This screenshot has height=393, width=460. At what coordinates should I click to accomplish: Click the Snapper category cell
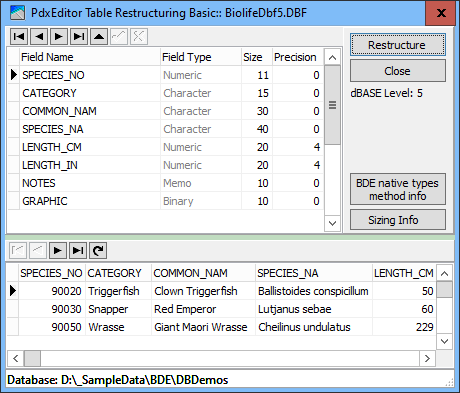coord(118,309)
